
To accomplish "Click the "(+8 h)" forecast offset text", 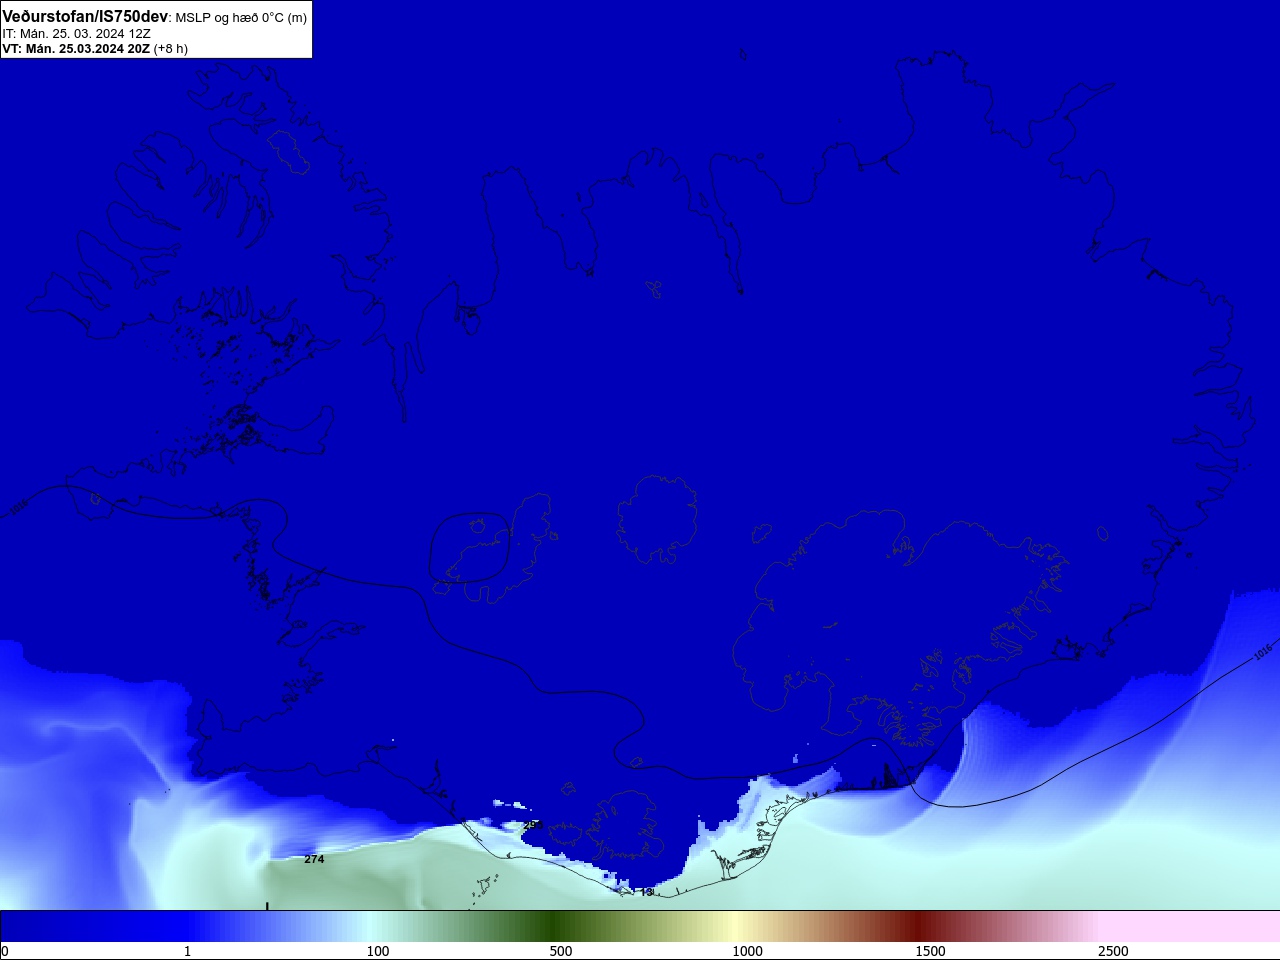I will point(171,48).
